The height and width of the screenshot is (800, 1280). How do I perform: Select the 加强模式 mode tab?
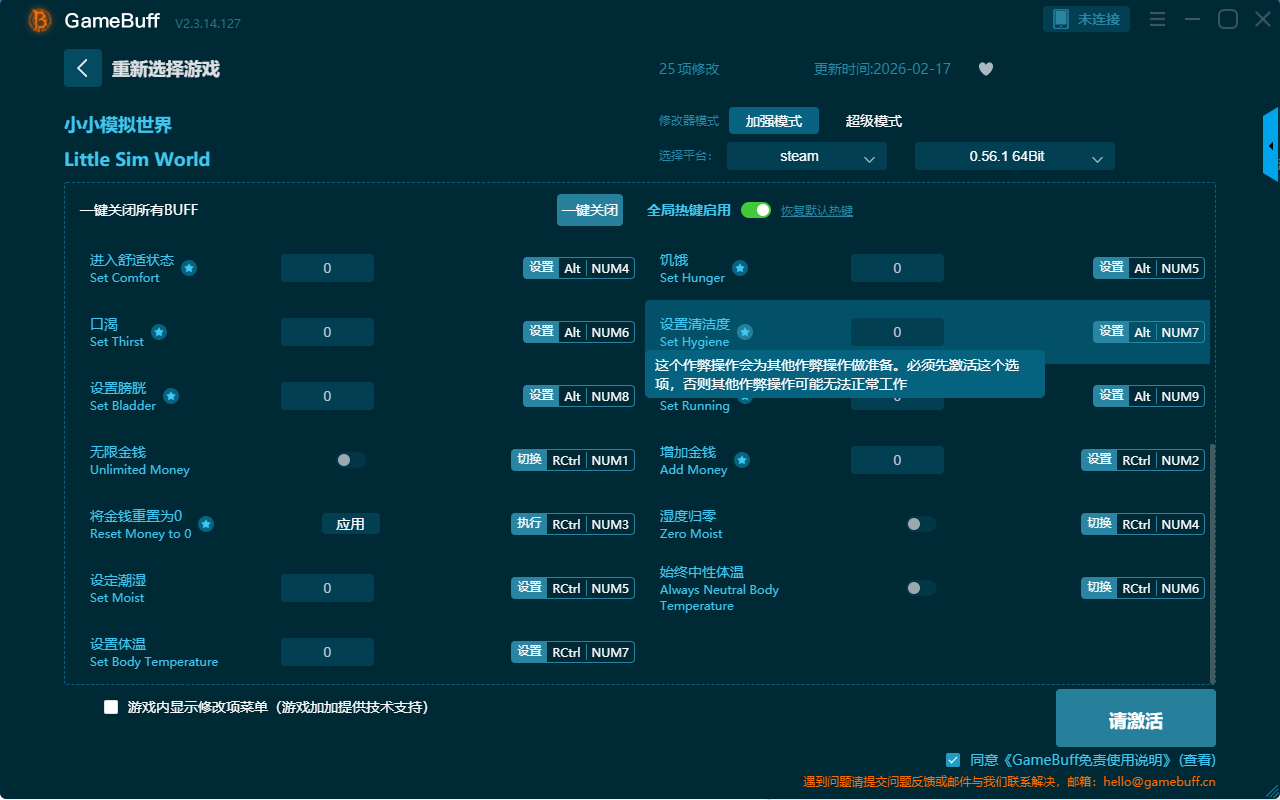click(x=773, y=121)
